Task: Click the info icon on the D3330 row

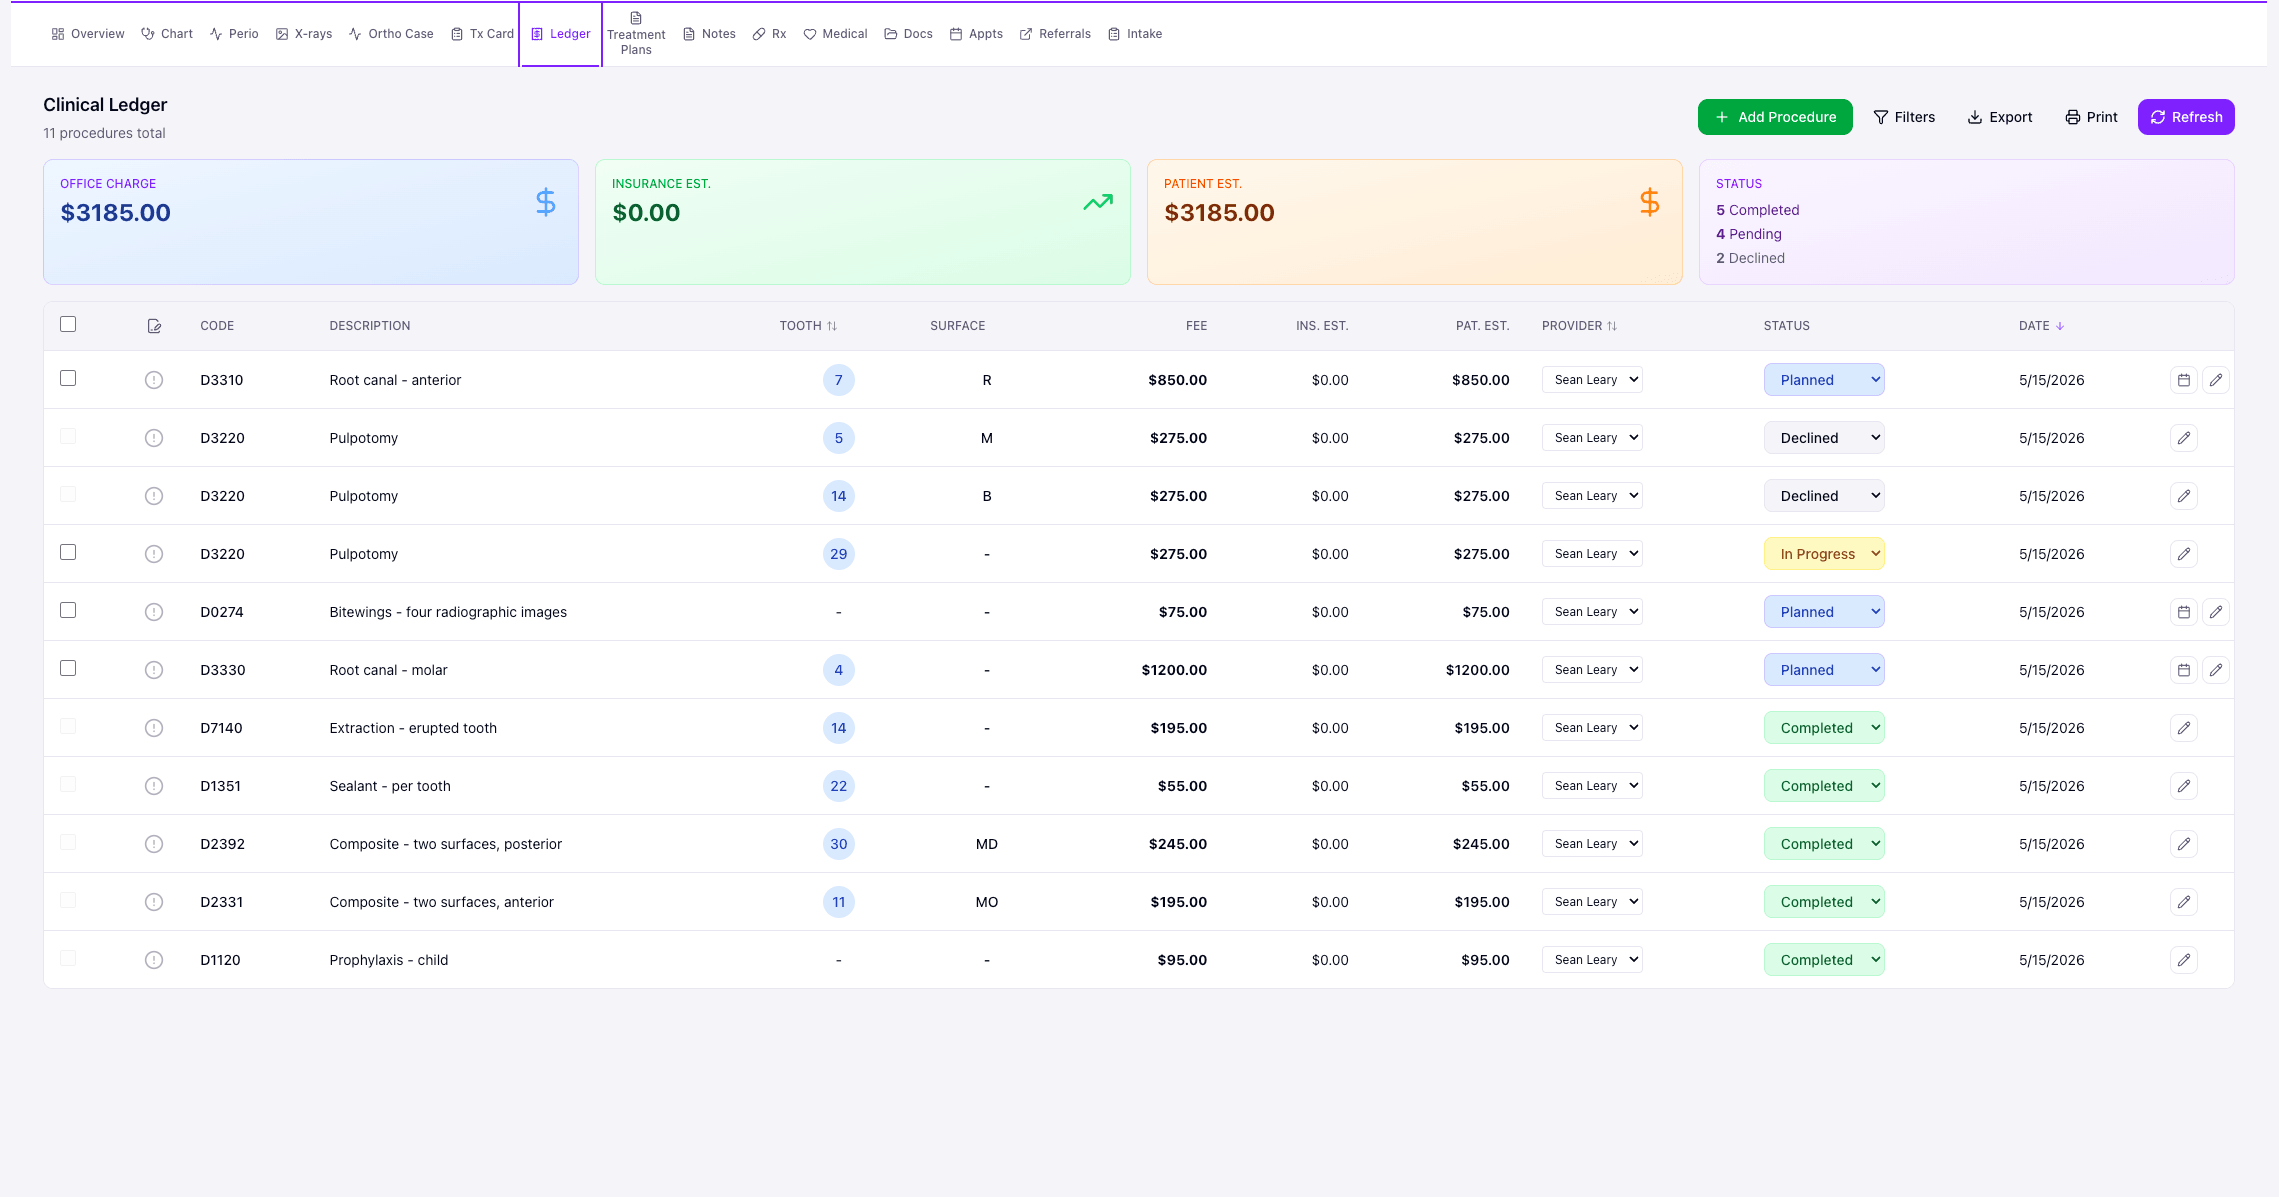Action: pos(154,670)
